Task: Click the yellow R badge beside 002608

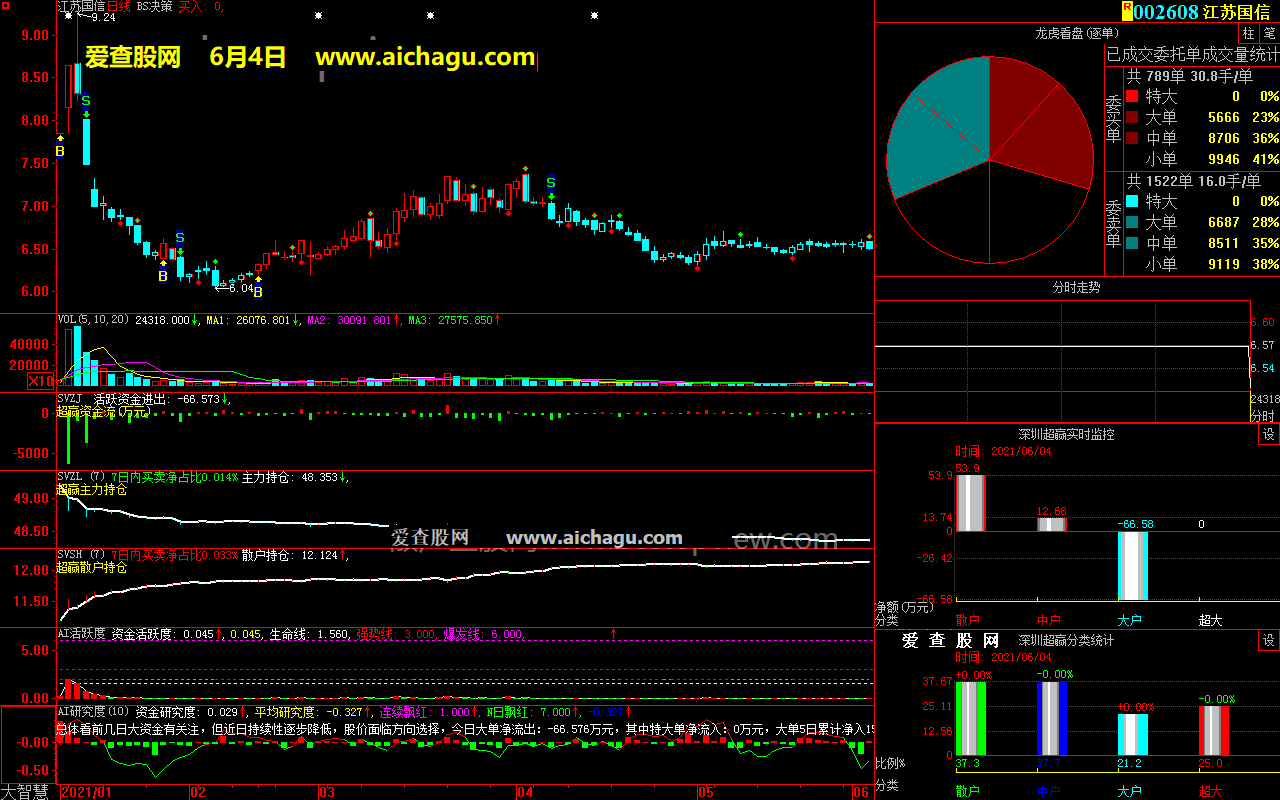Action: pyautogui.click(x=1128, y=10)
